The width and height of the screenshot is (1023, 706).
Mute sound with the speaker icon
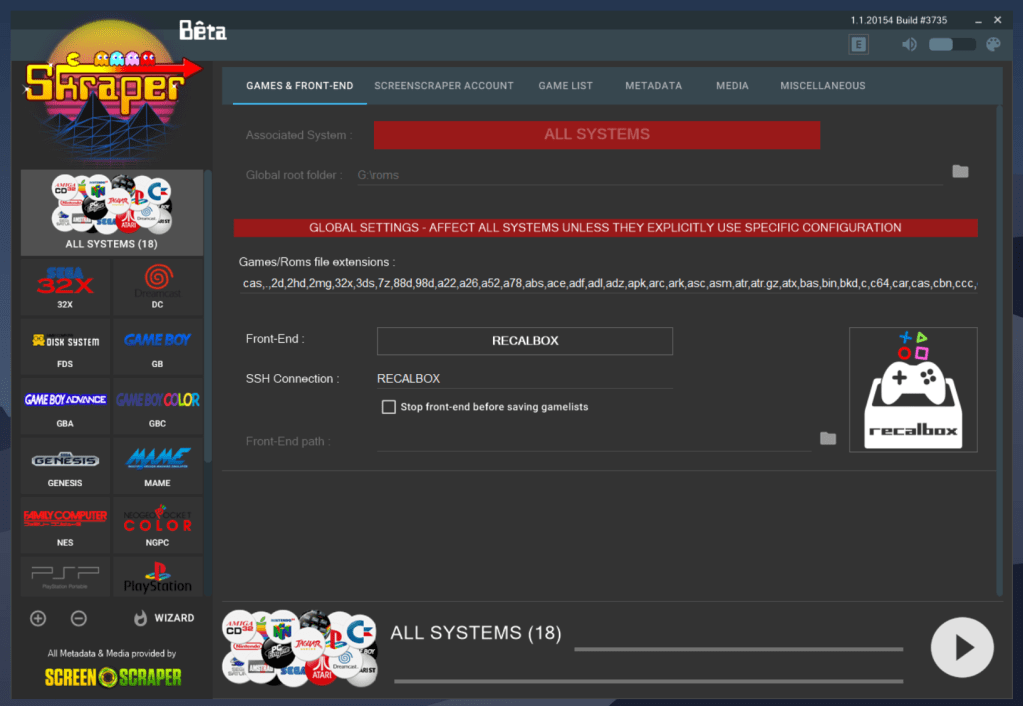point(909,44)
